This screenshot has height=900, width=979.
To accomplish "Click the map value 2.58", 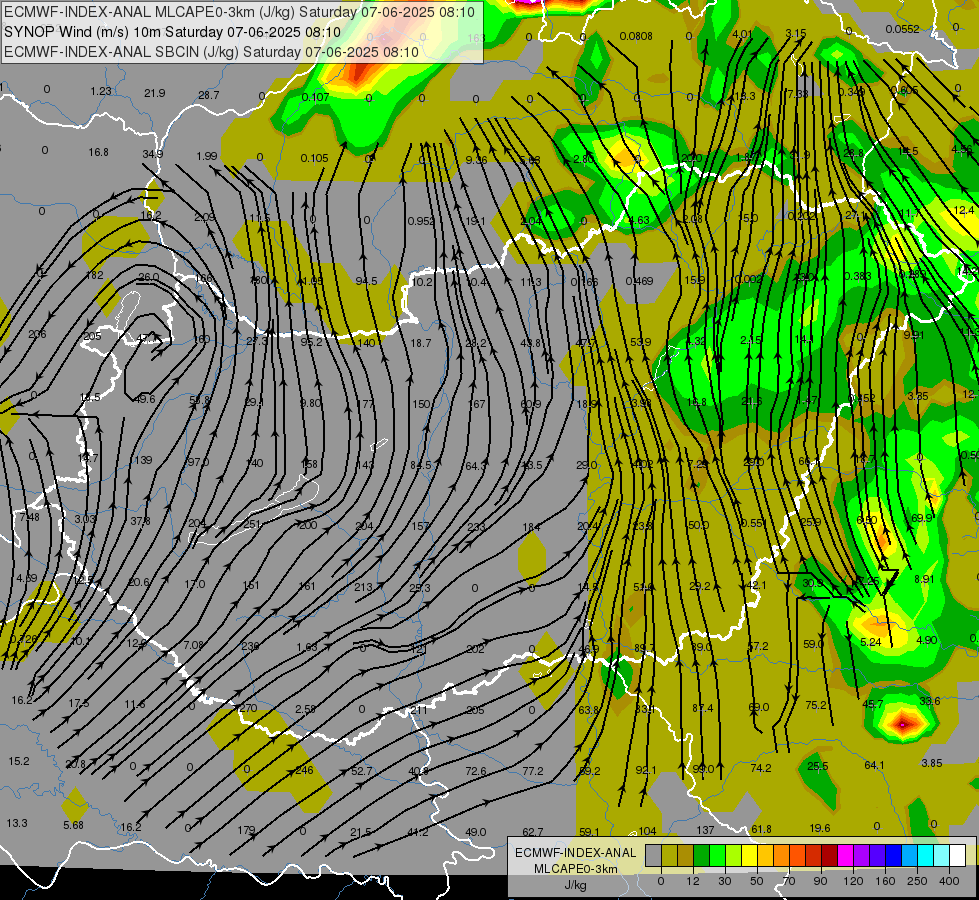I will tap(305, 709).
